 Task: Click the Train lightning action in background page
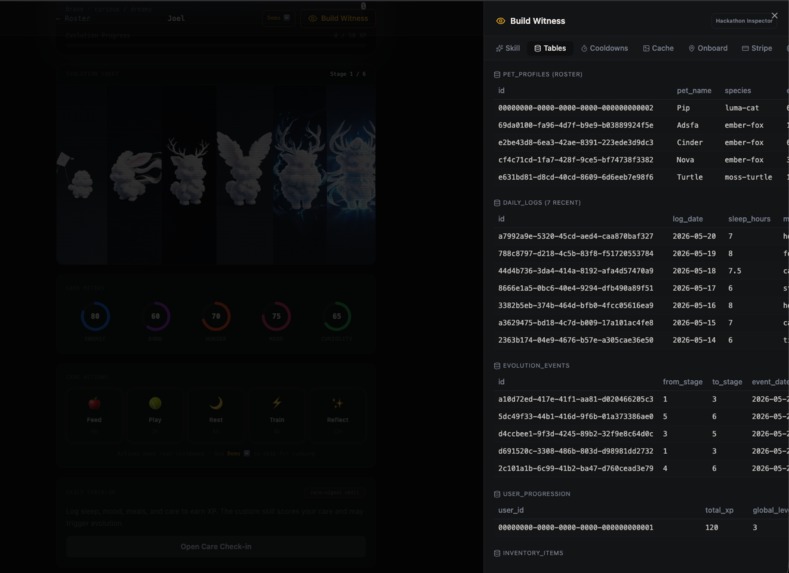coord(277,415)
